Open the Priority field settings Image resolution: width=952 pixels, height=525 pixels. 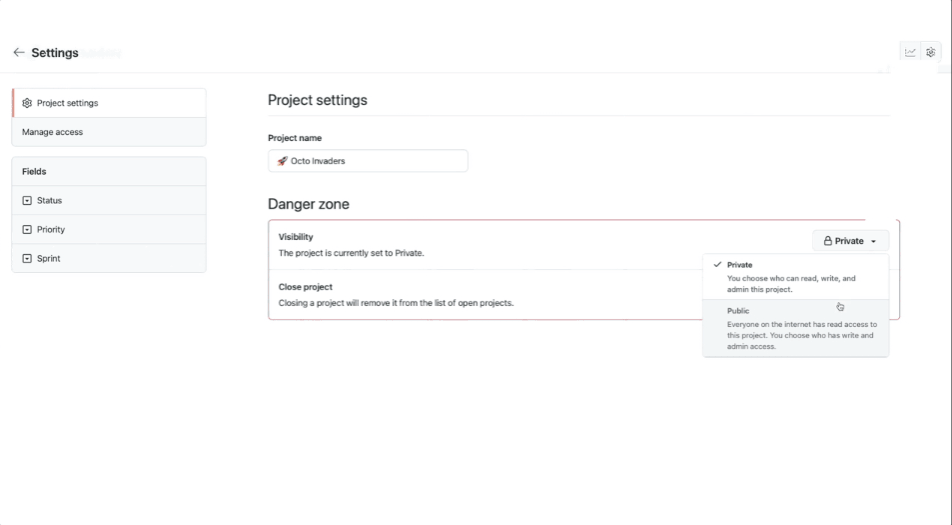tap(51, 230)
